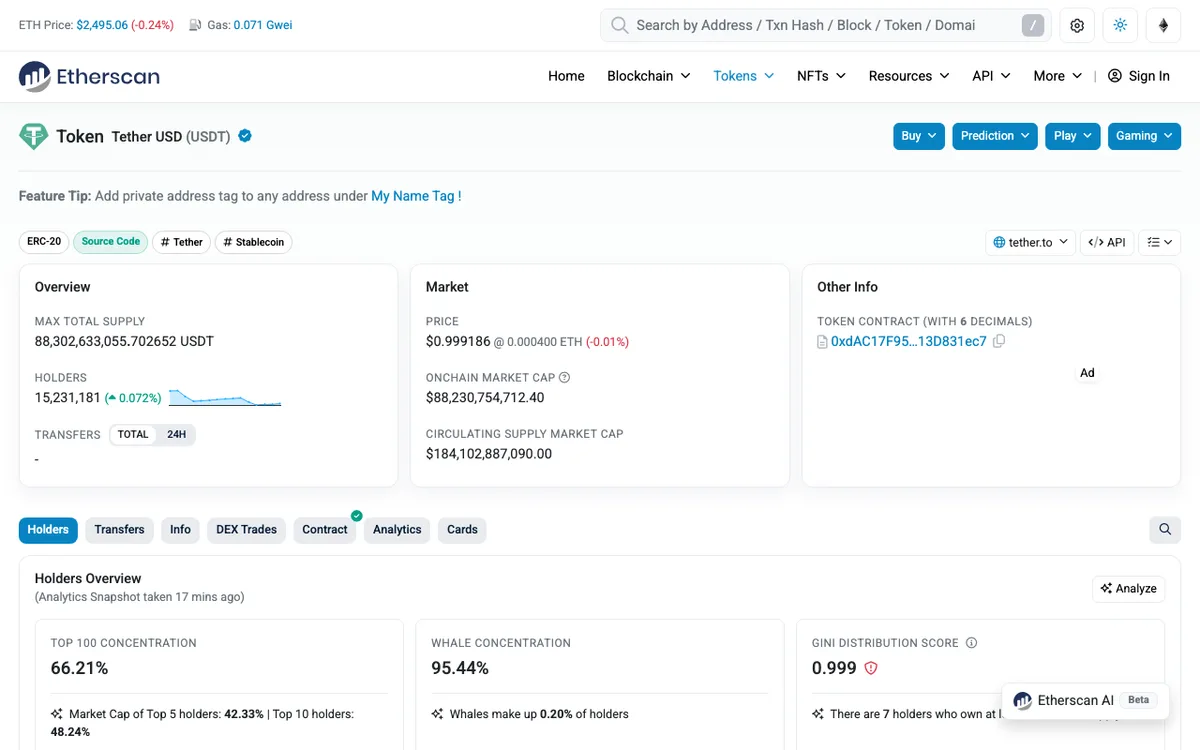
Task: Expand the More menu
Action: pyautogui.click(x=1058, y=76)
